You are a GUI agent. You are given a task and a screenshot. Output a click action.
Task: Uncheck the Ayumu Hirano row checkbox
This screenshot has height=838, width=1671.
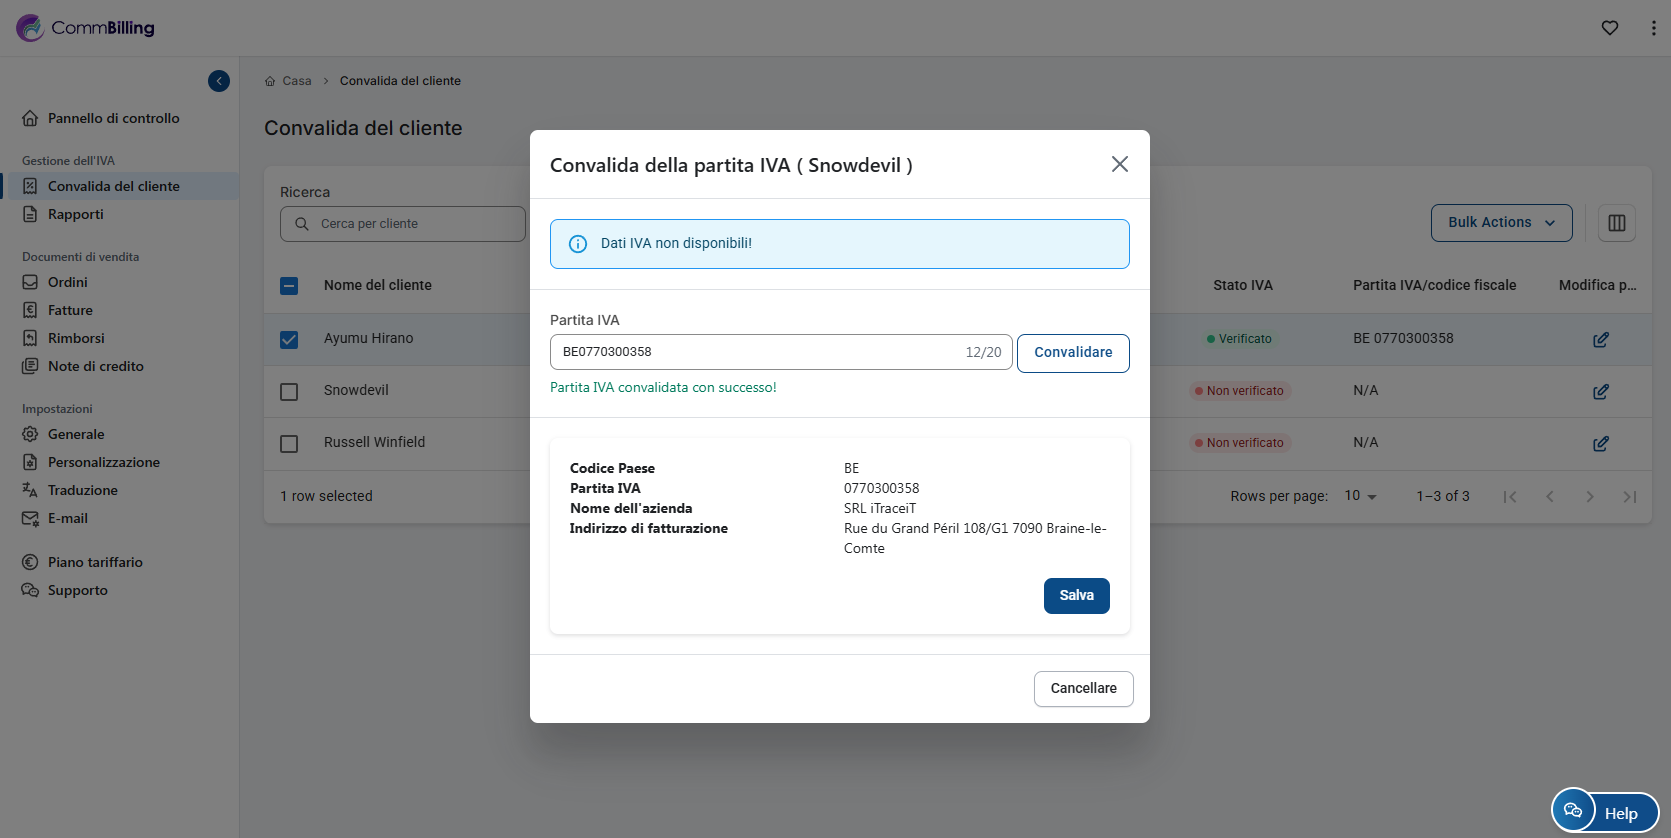pos(289,340)
